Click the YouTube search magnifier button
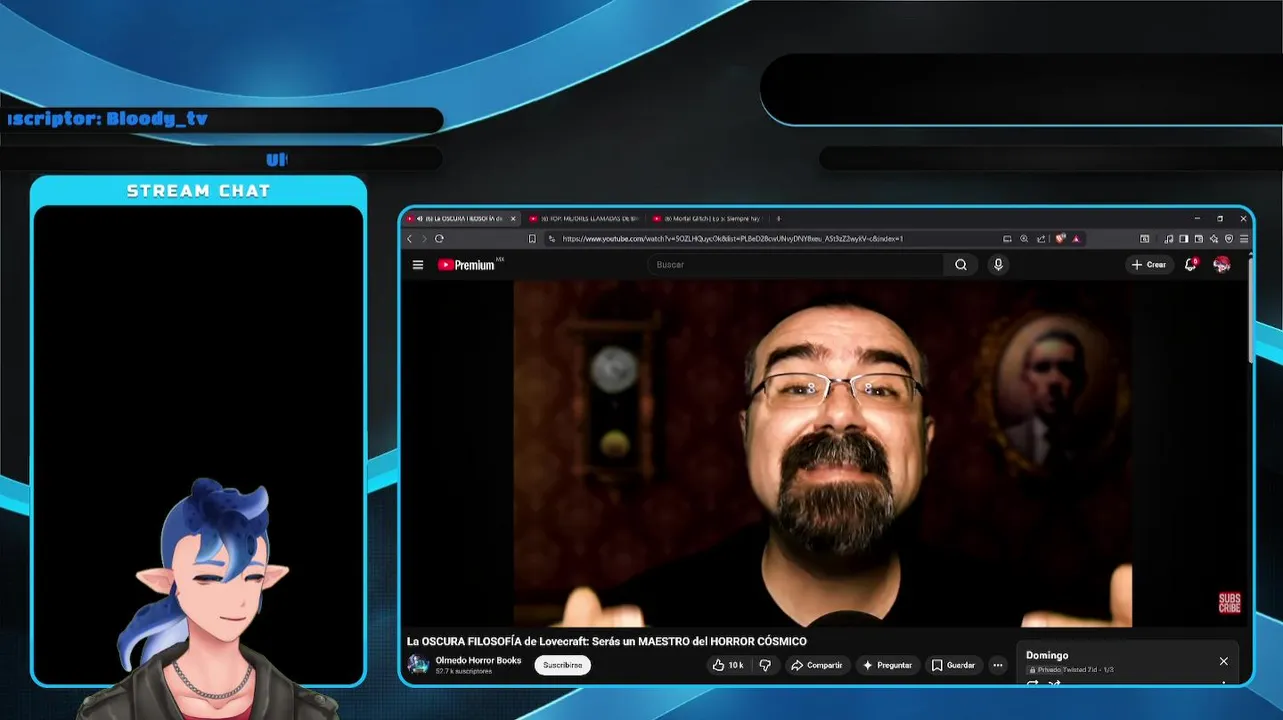The width and height of the screenshot is (1283, 720). point(961,265)
